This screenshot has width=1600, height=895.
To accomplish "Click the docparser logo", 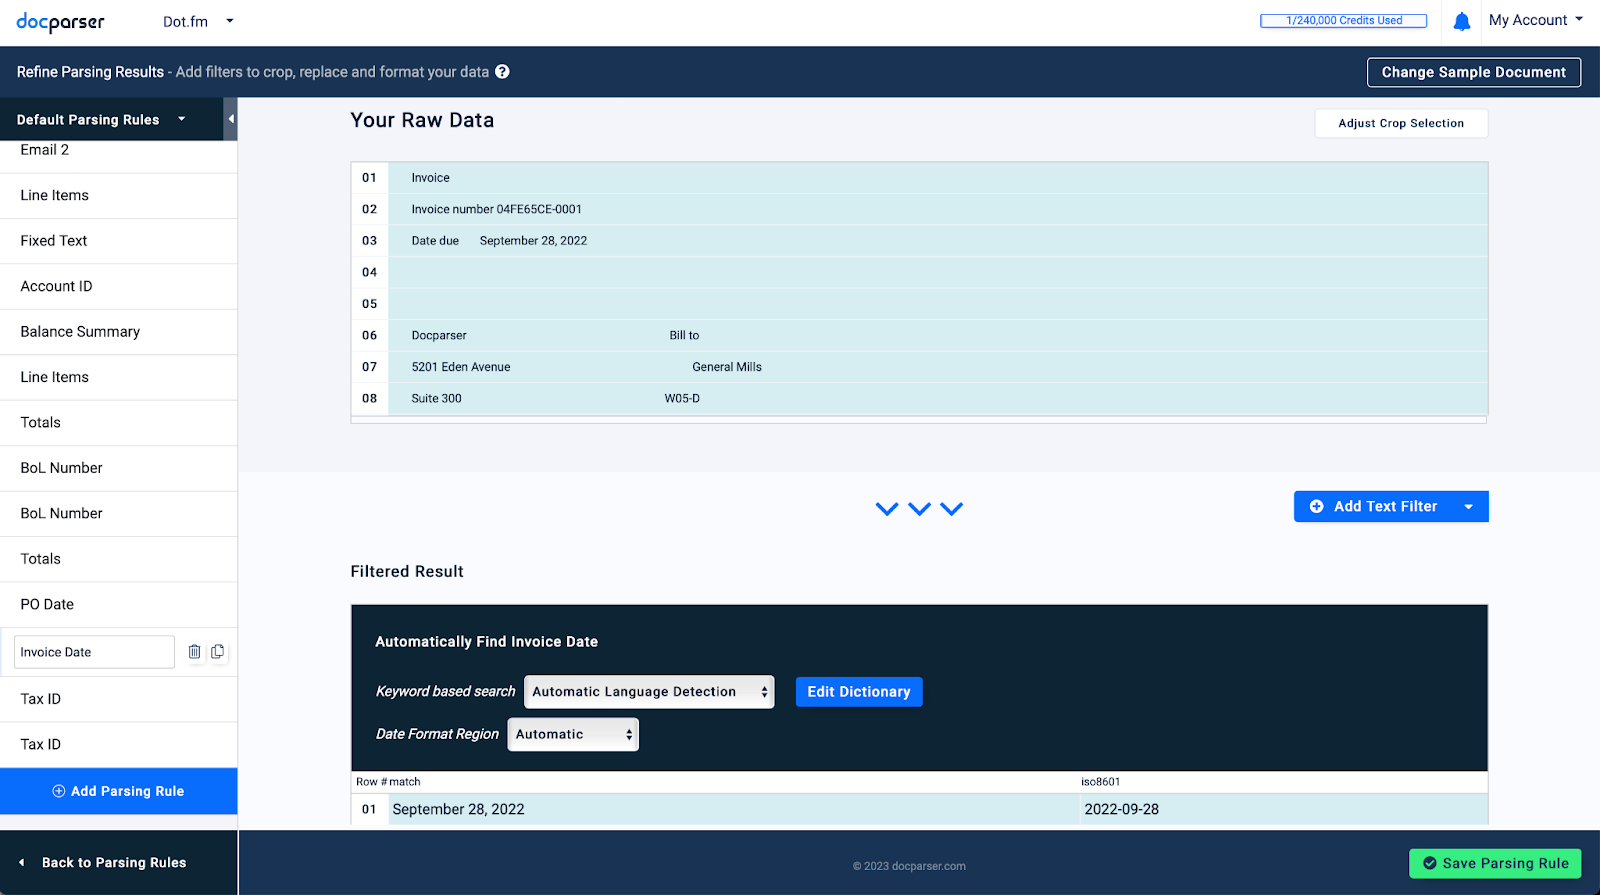I will tap(60, 21).
